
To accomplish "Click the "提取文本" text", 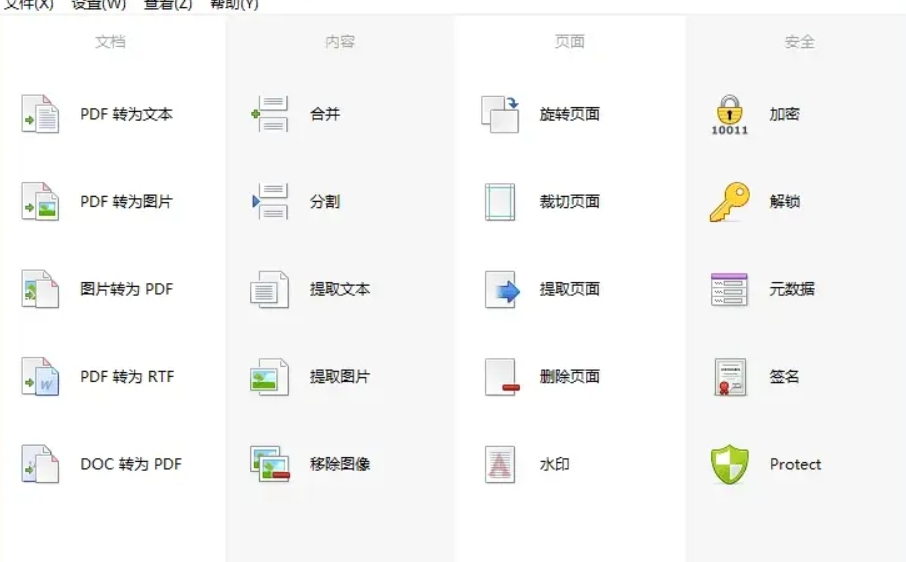I will pos(340,289).
